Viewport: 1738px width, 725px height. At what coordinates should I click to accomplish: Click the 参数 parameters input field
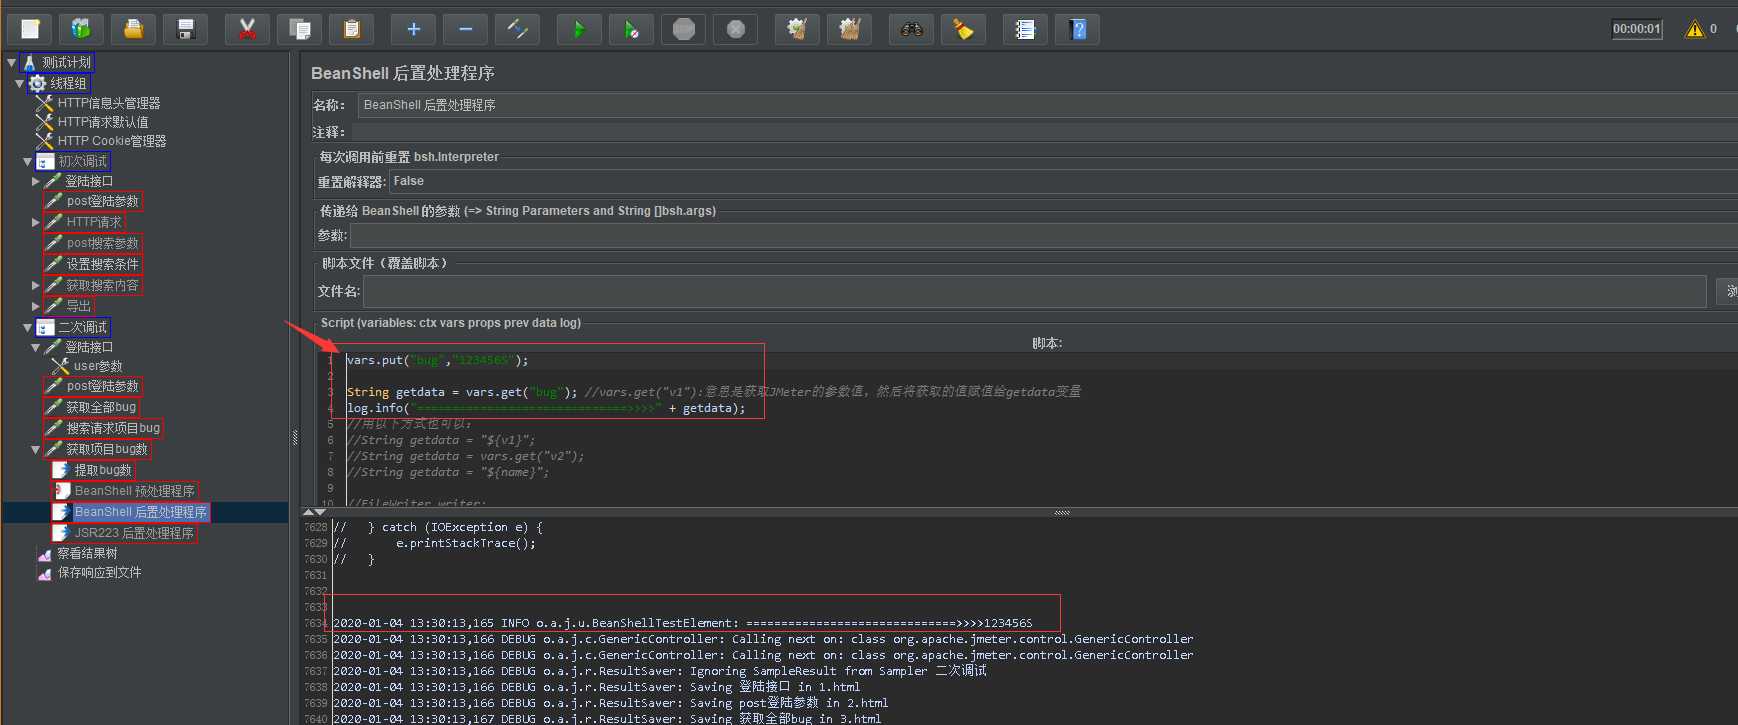point(1044,235)
